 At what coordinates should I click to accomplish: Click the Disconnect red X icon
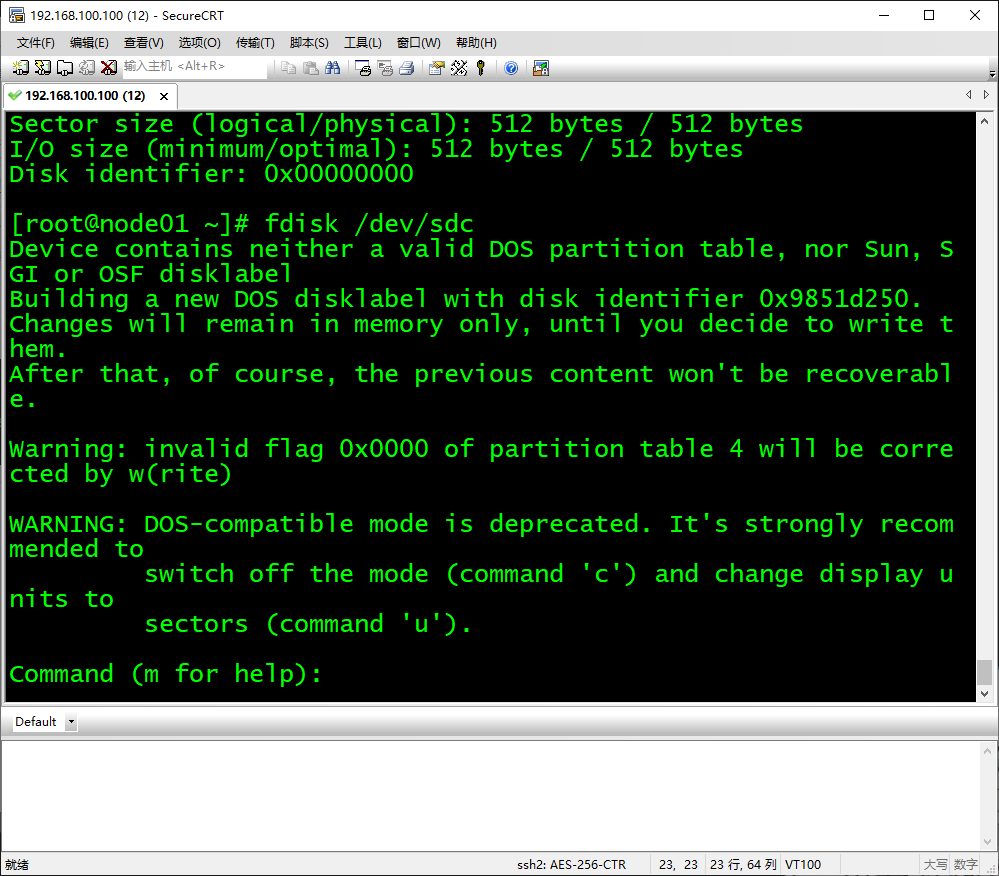(x=109, y=68)
